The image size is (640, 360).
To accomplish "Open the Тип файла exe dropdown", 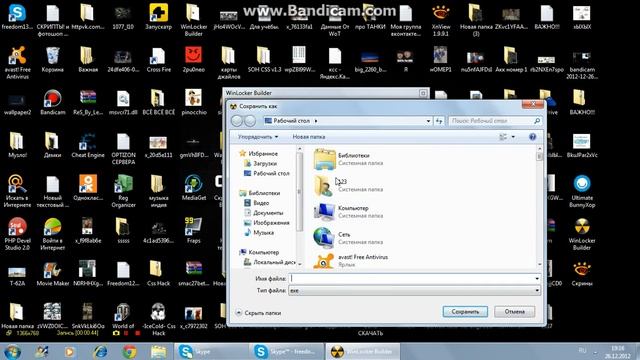I will tap(415, 290).
